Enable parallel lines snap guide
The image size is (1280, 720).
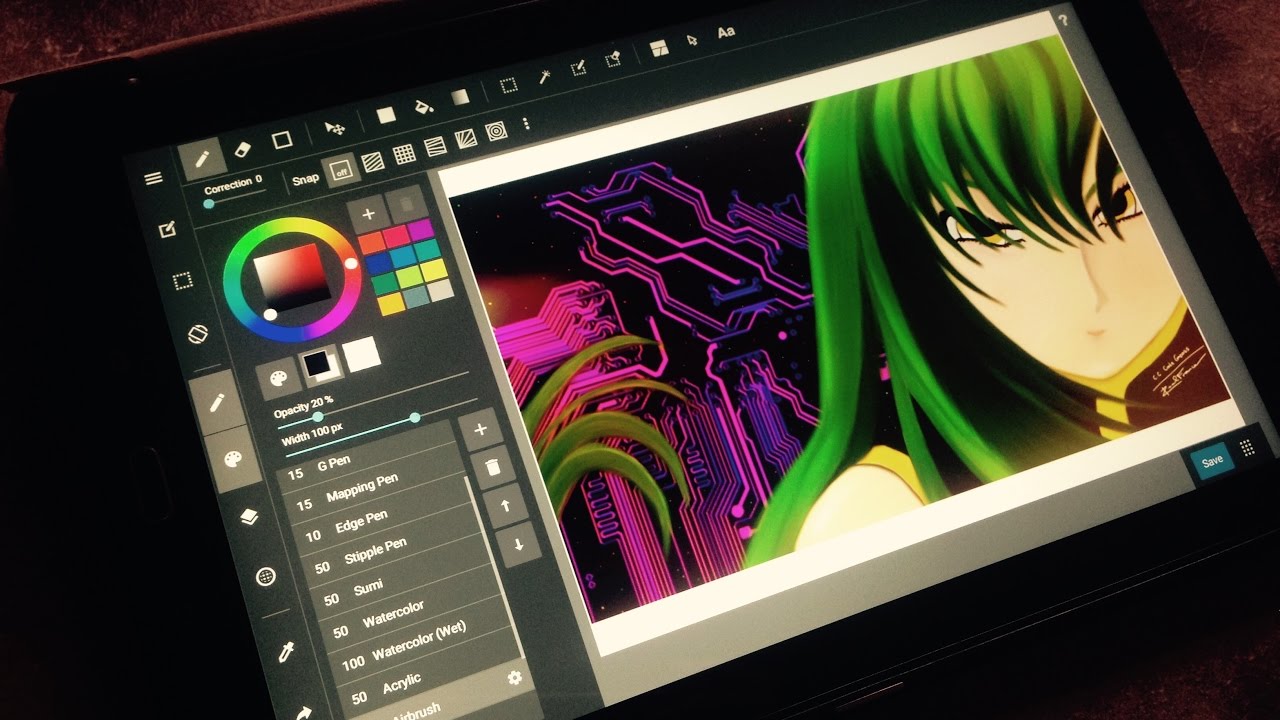373,161
